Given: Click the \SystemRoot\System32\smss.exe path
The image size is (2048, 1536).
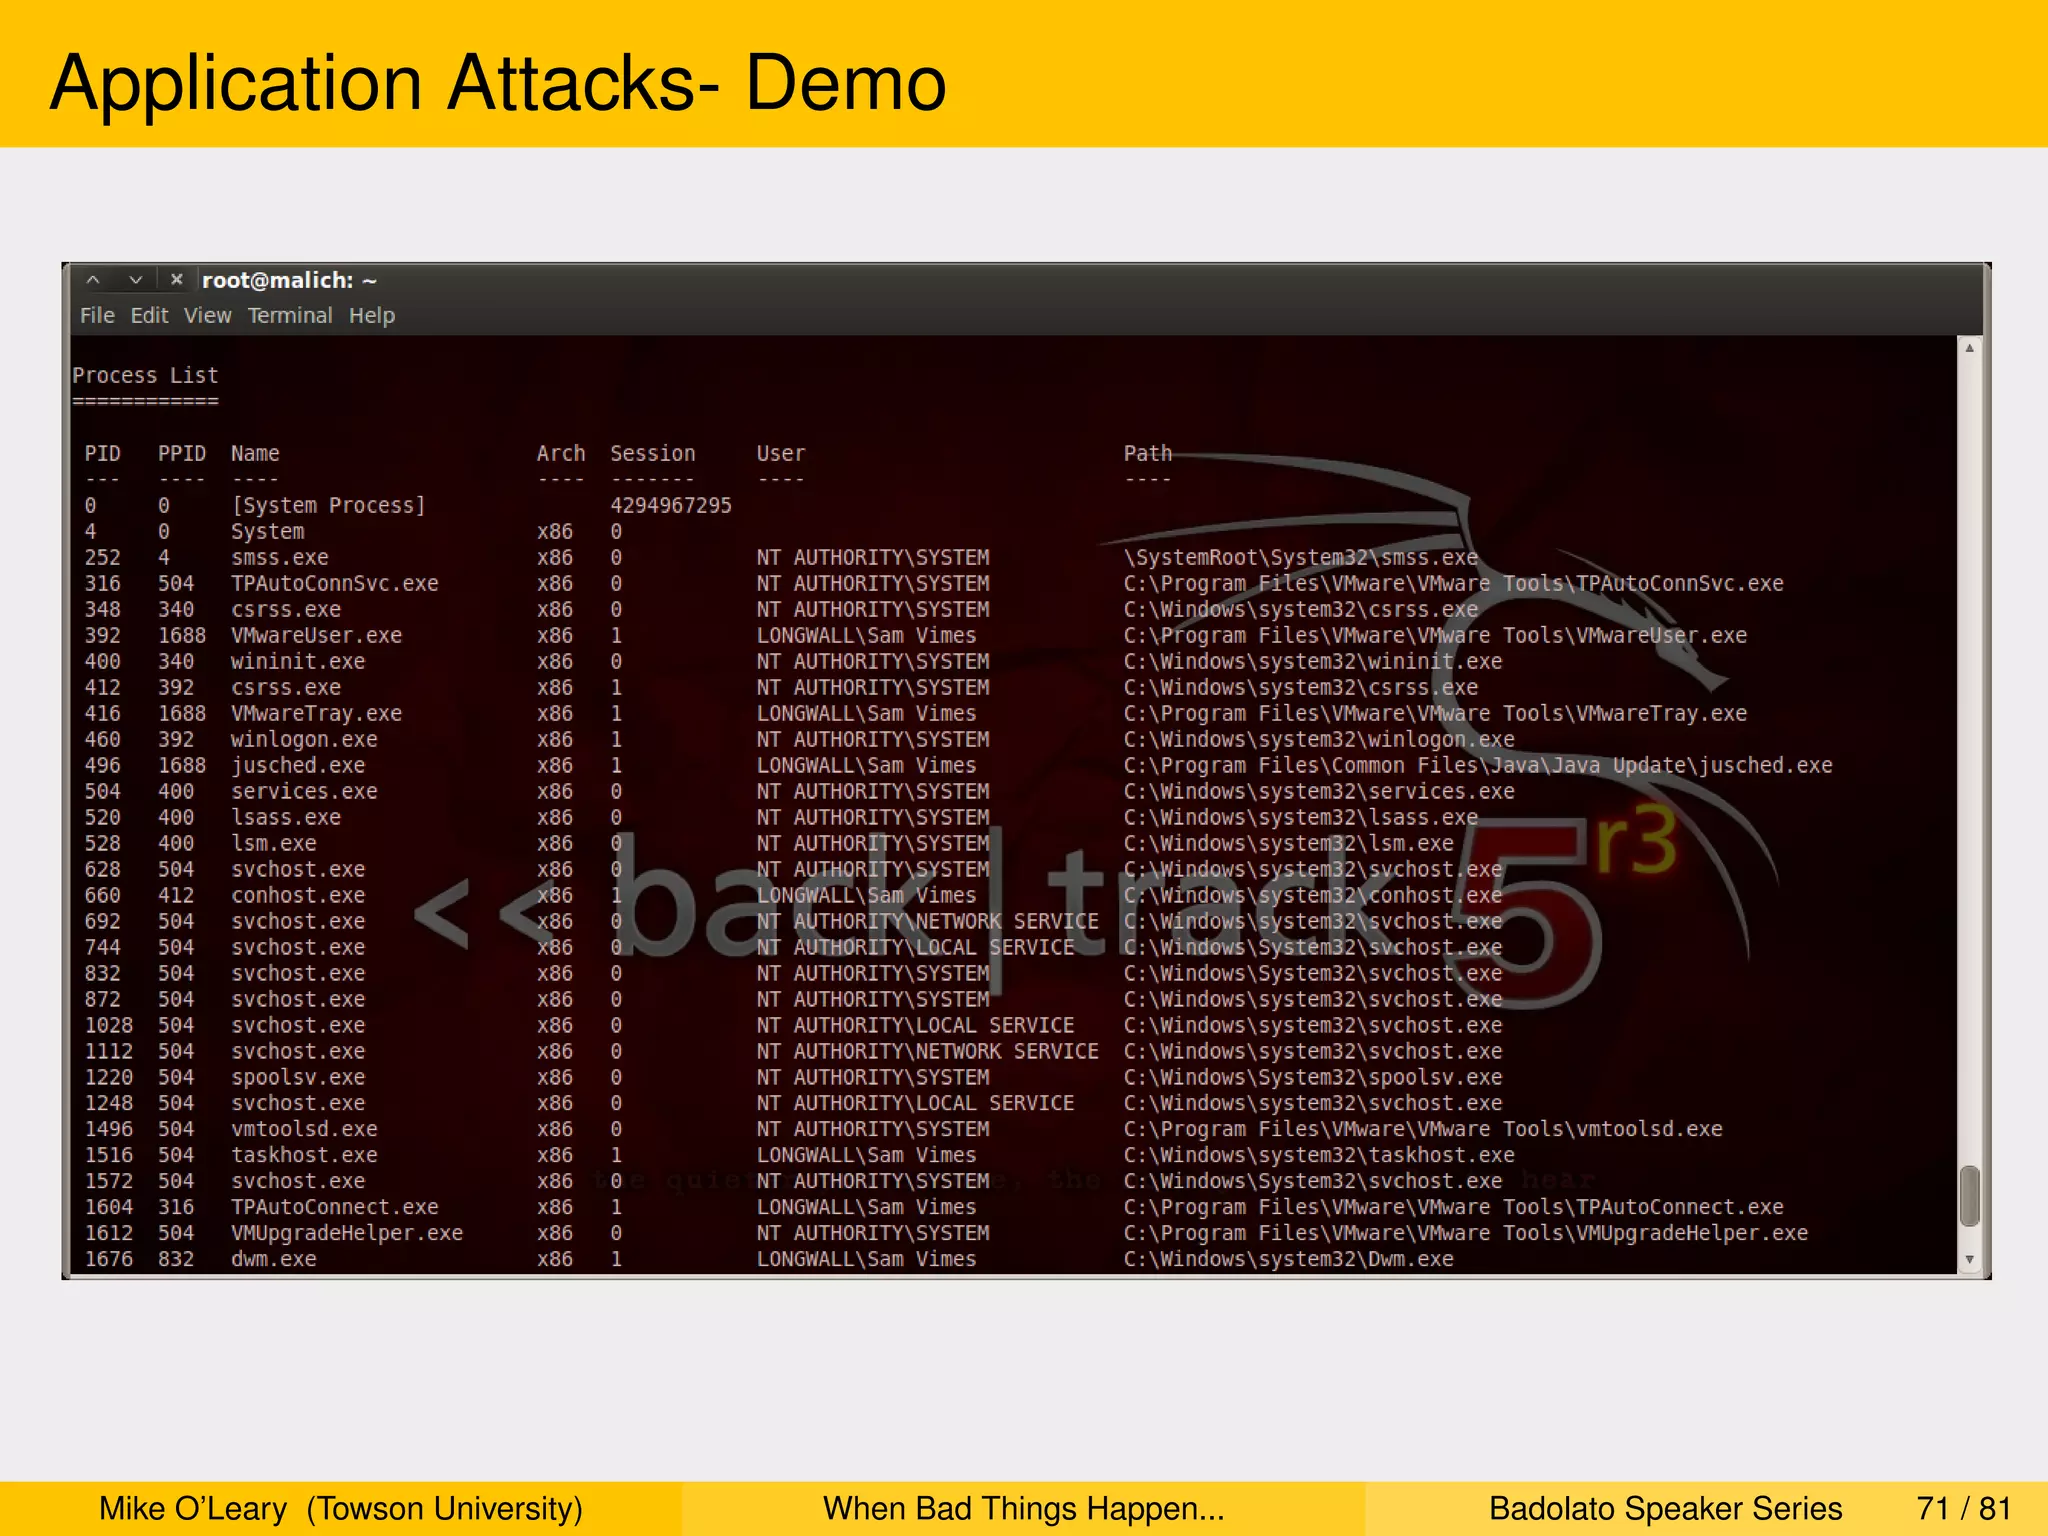Looking at the screenshot, I should pos(1301,558).
